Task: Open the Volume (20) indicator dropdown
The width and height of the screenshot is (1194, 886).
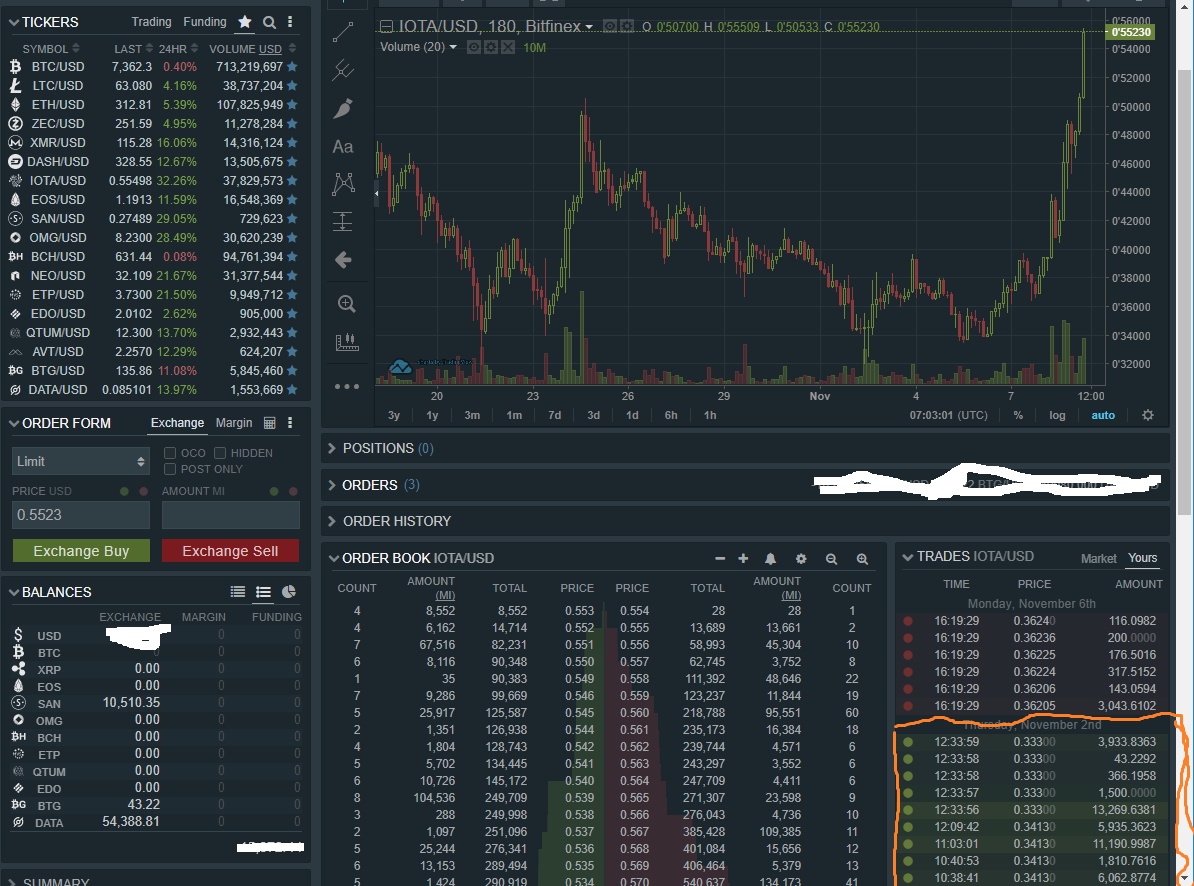Action: (x=453, y=47)
